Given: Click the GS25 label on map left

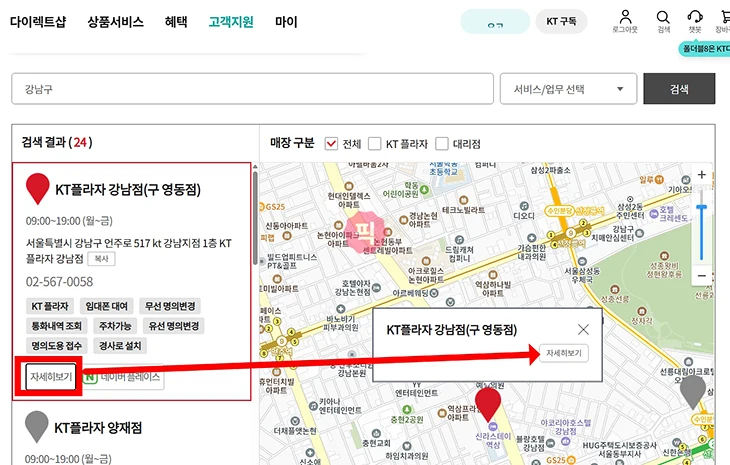Looking at the screenshot, I should pyautogui.click(x=275, y=207).
